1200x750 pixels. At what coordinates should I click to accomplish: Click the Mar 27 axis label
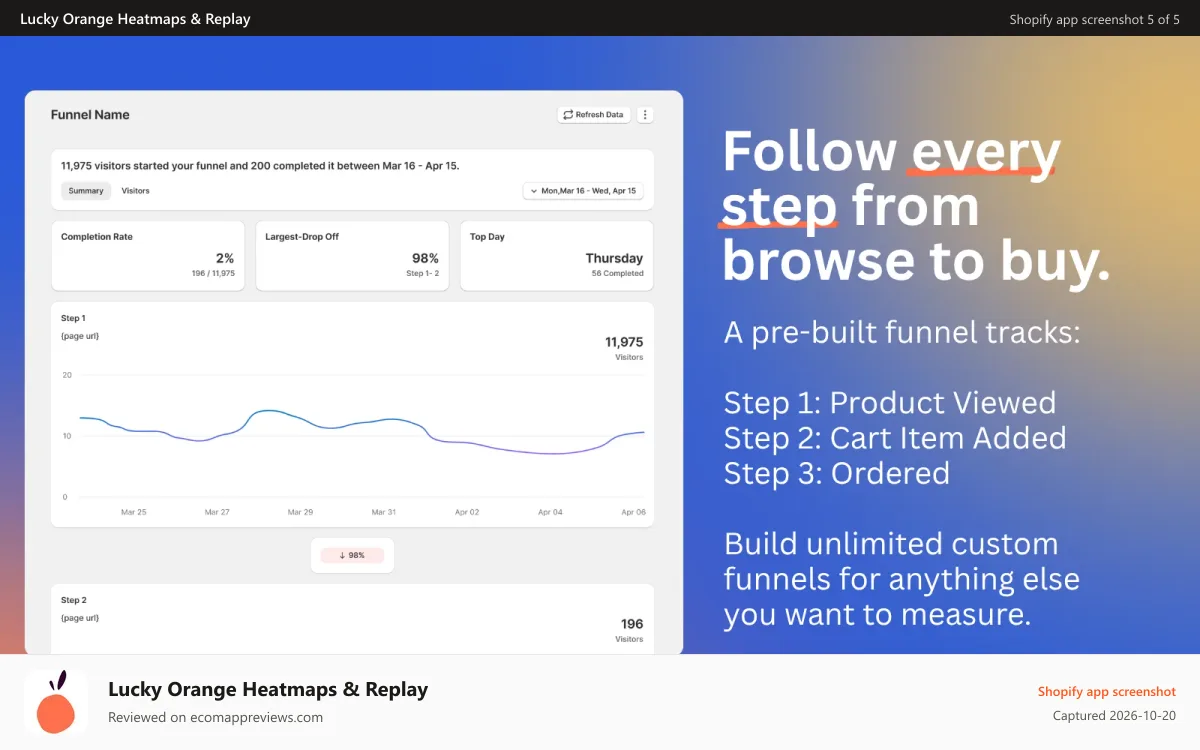(217, 512)
